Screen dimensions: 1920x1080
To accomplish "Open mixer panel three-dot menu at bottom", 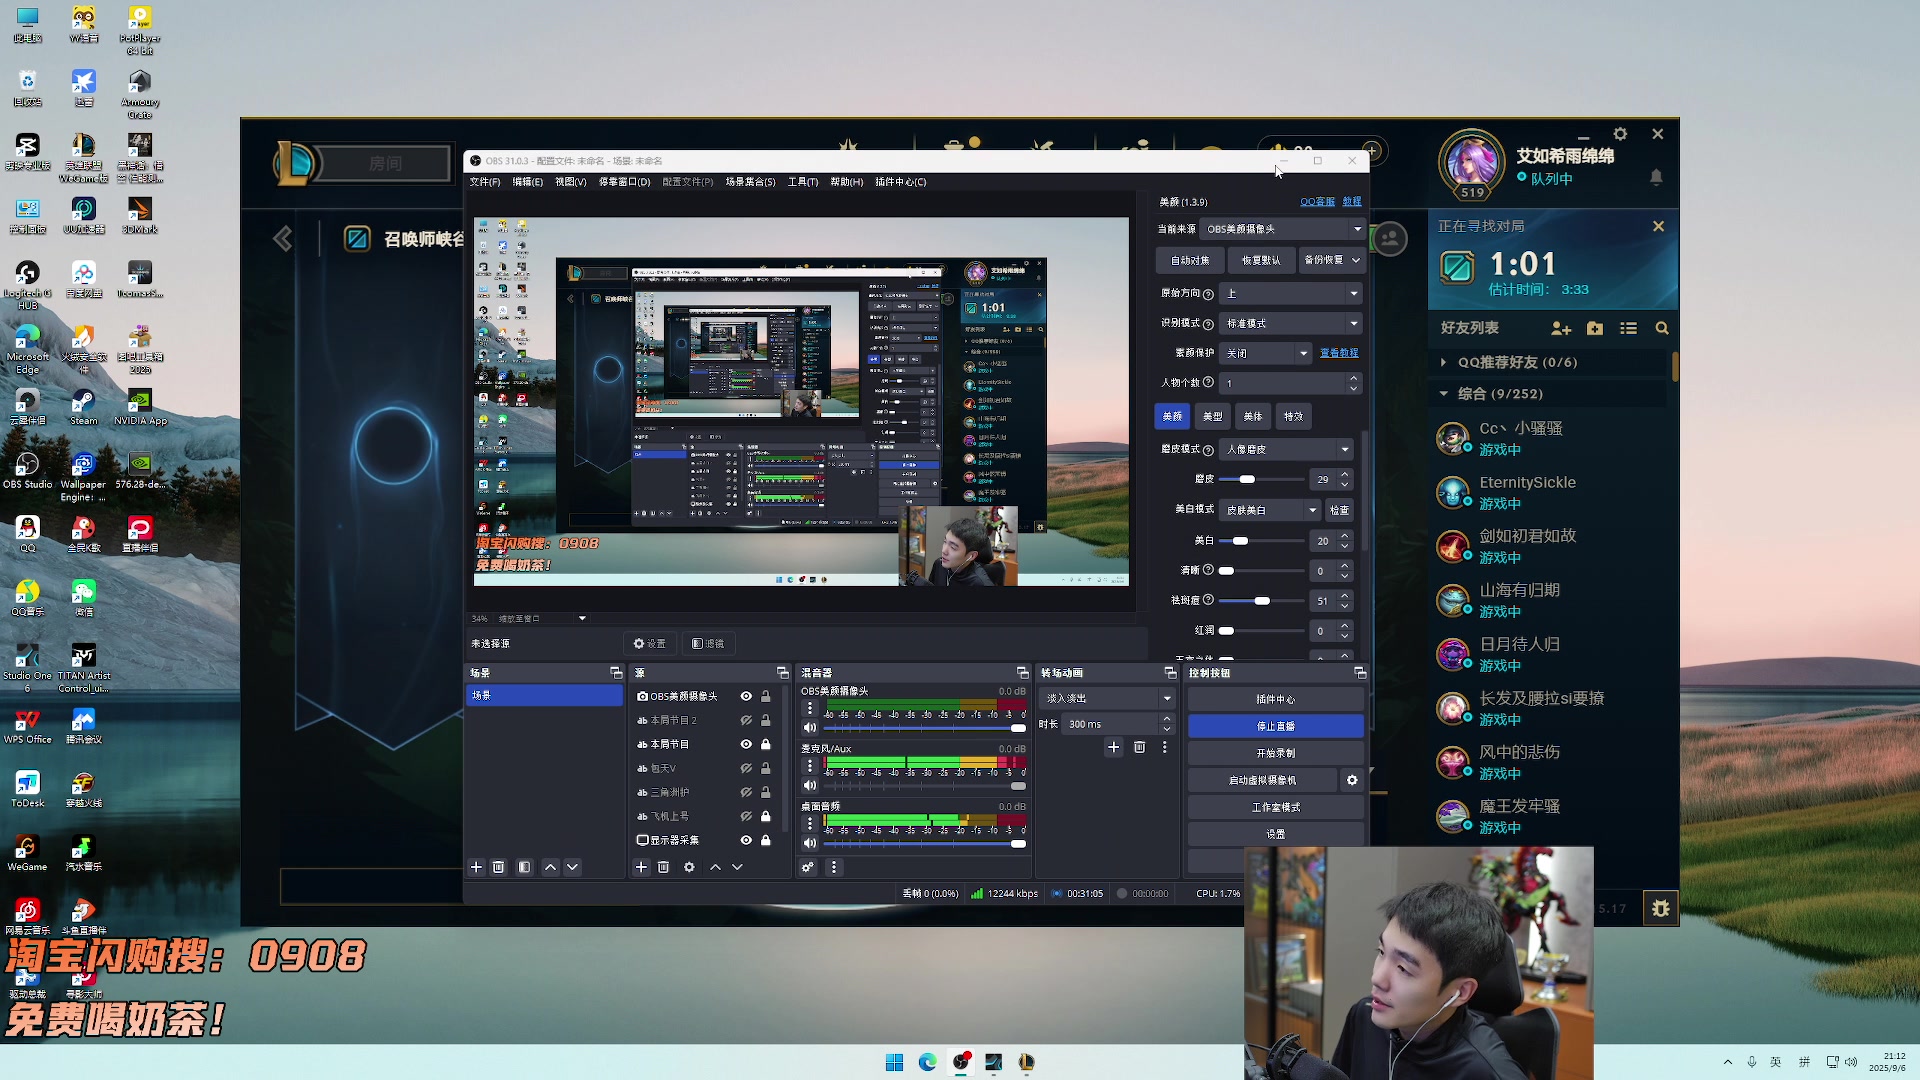I will click(834, 867).
